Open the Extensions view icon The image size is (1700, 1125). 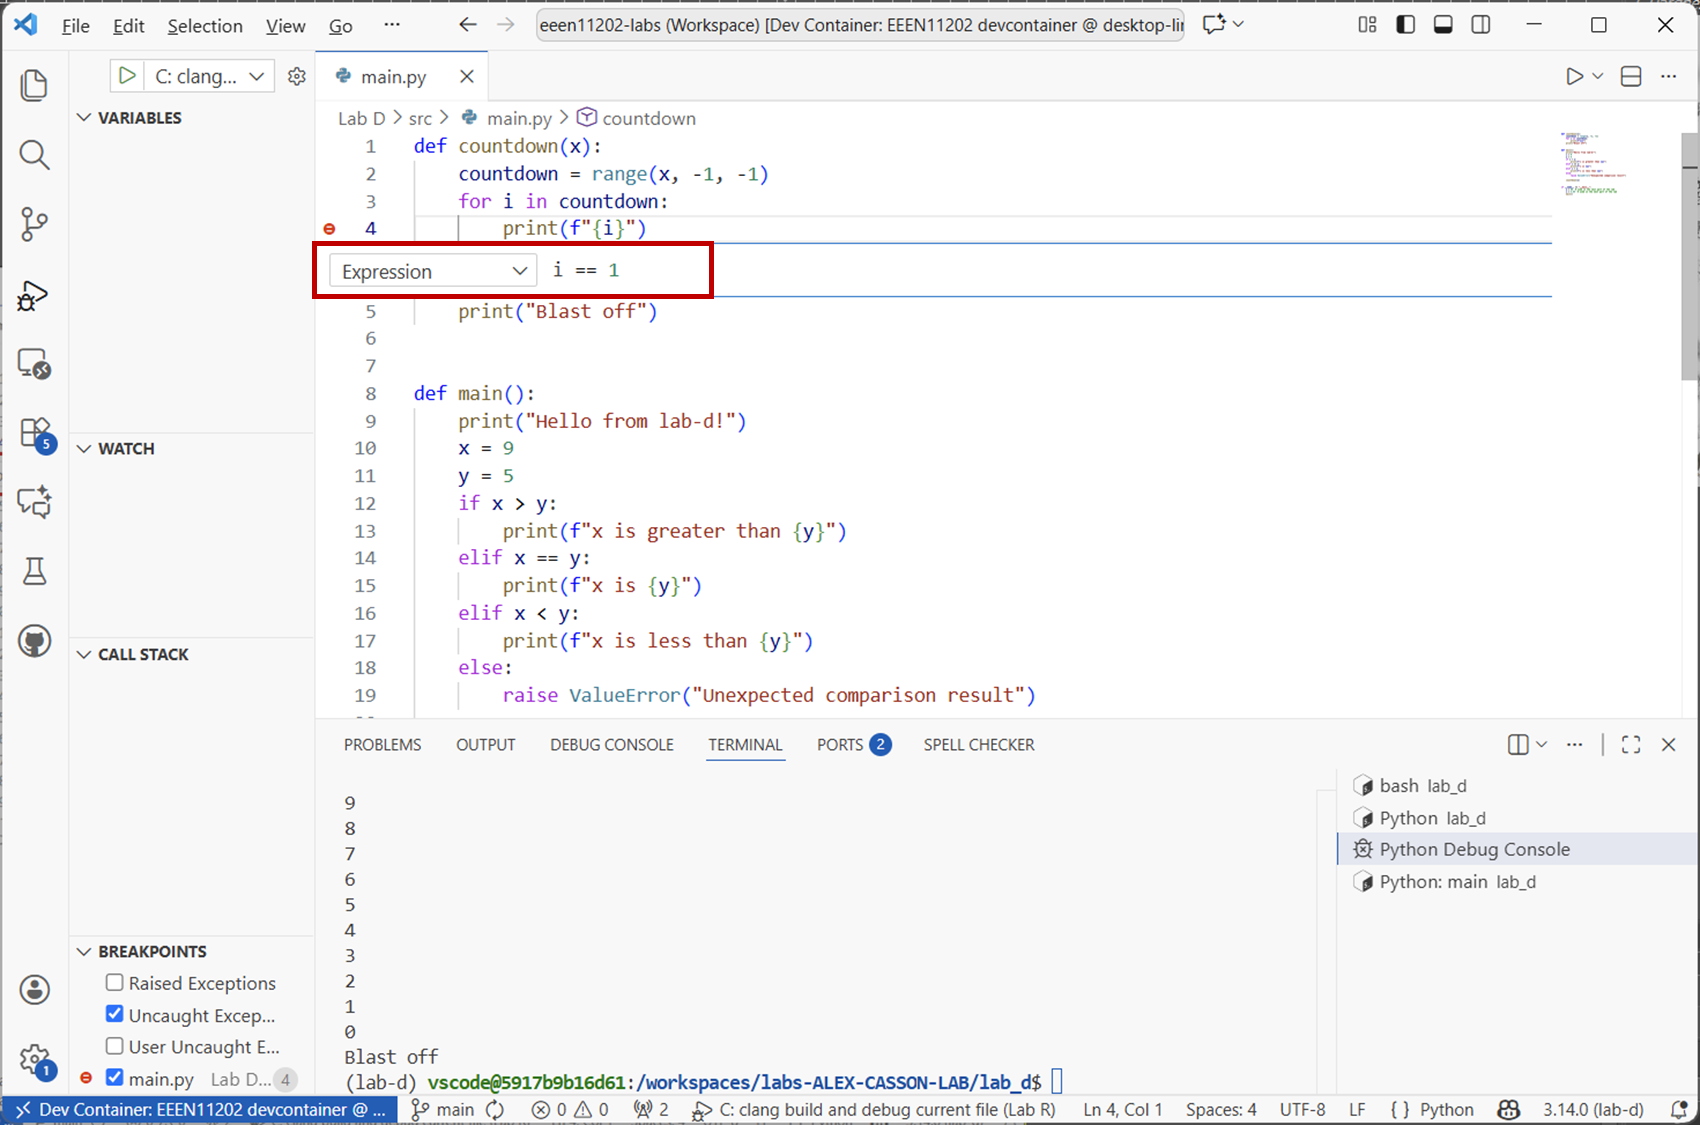point(34,433)
